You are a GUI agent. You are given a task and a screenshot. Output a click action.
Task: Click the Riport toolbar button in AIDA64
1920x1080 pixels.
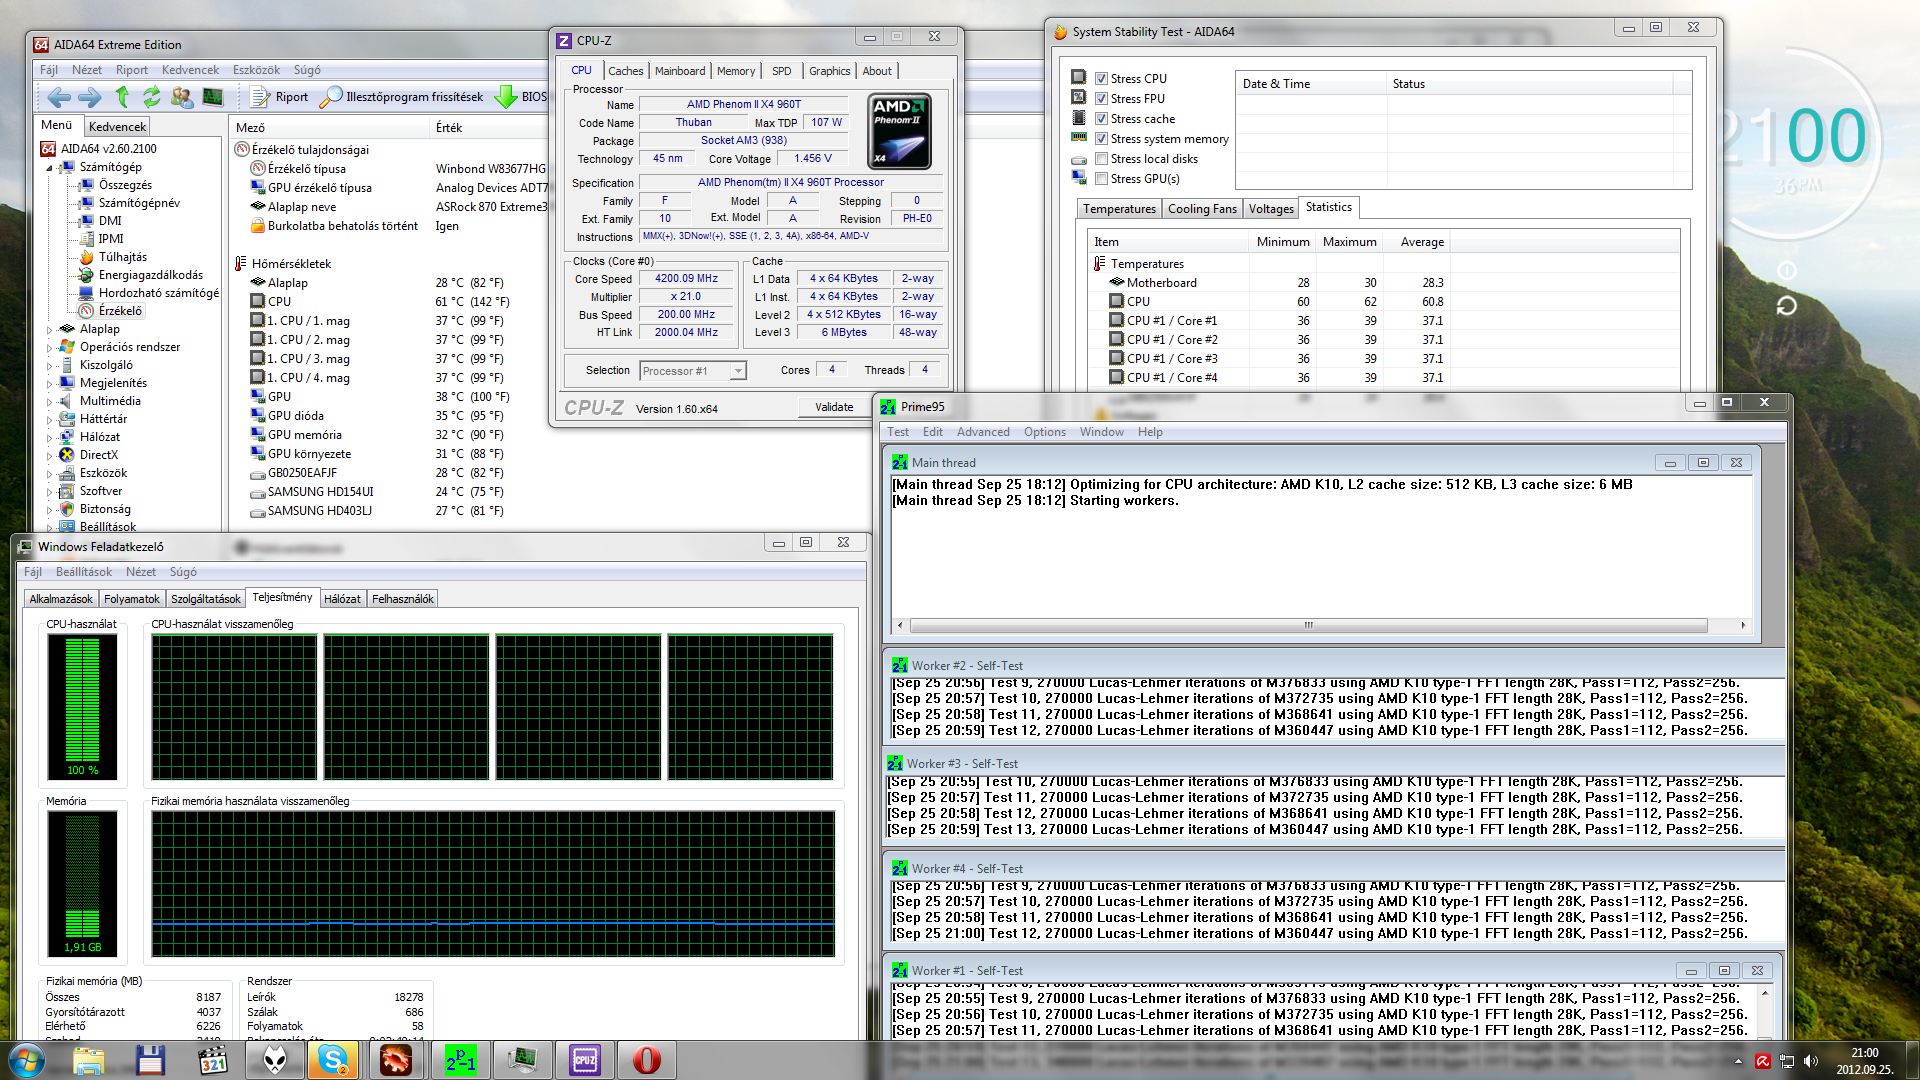click(279, 97)
